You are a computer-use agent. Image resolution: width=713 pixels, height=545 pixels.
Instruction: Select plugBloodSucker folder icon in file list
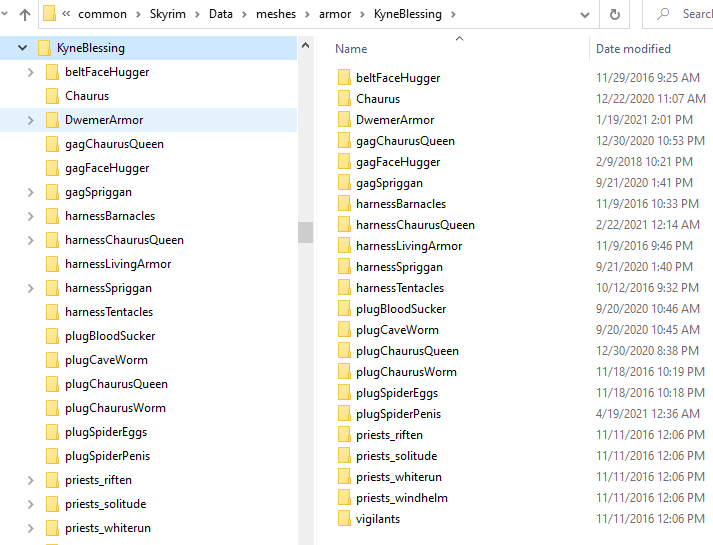(344, 309)
